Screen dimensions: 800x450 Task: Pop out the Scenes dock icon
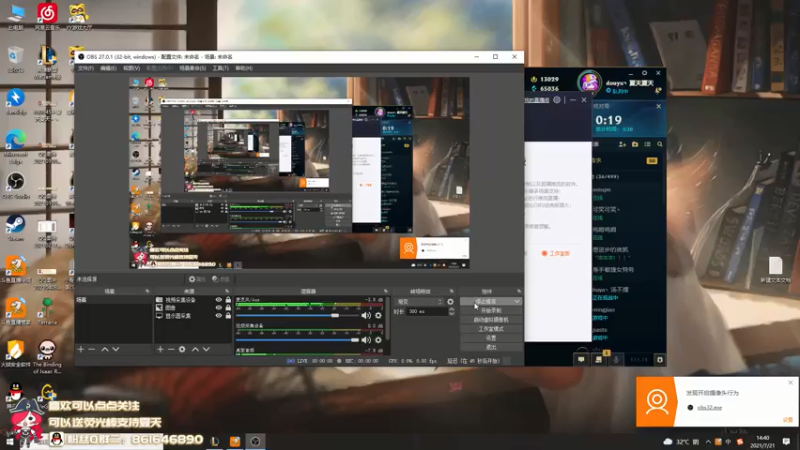147,291
